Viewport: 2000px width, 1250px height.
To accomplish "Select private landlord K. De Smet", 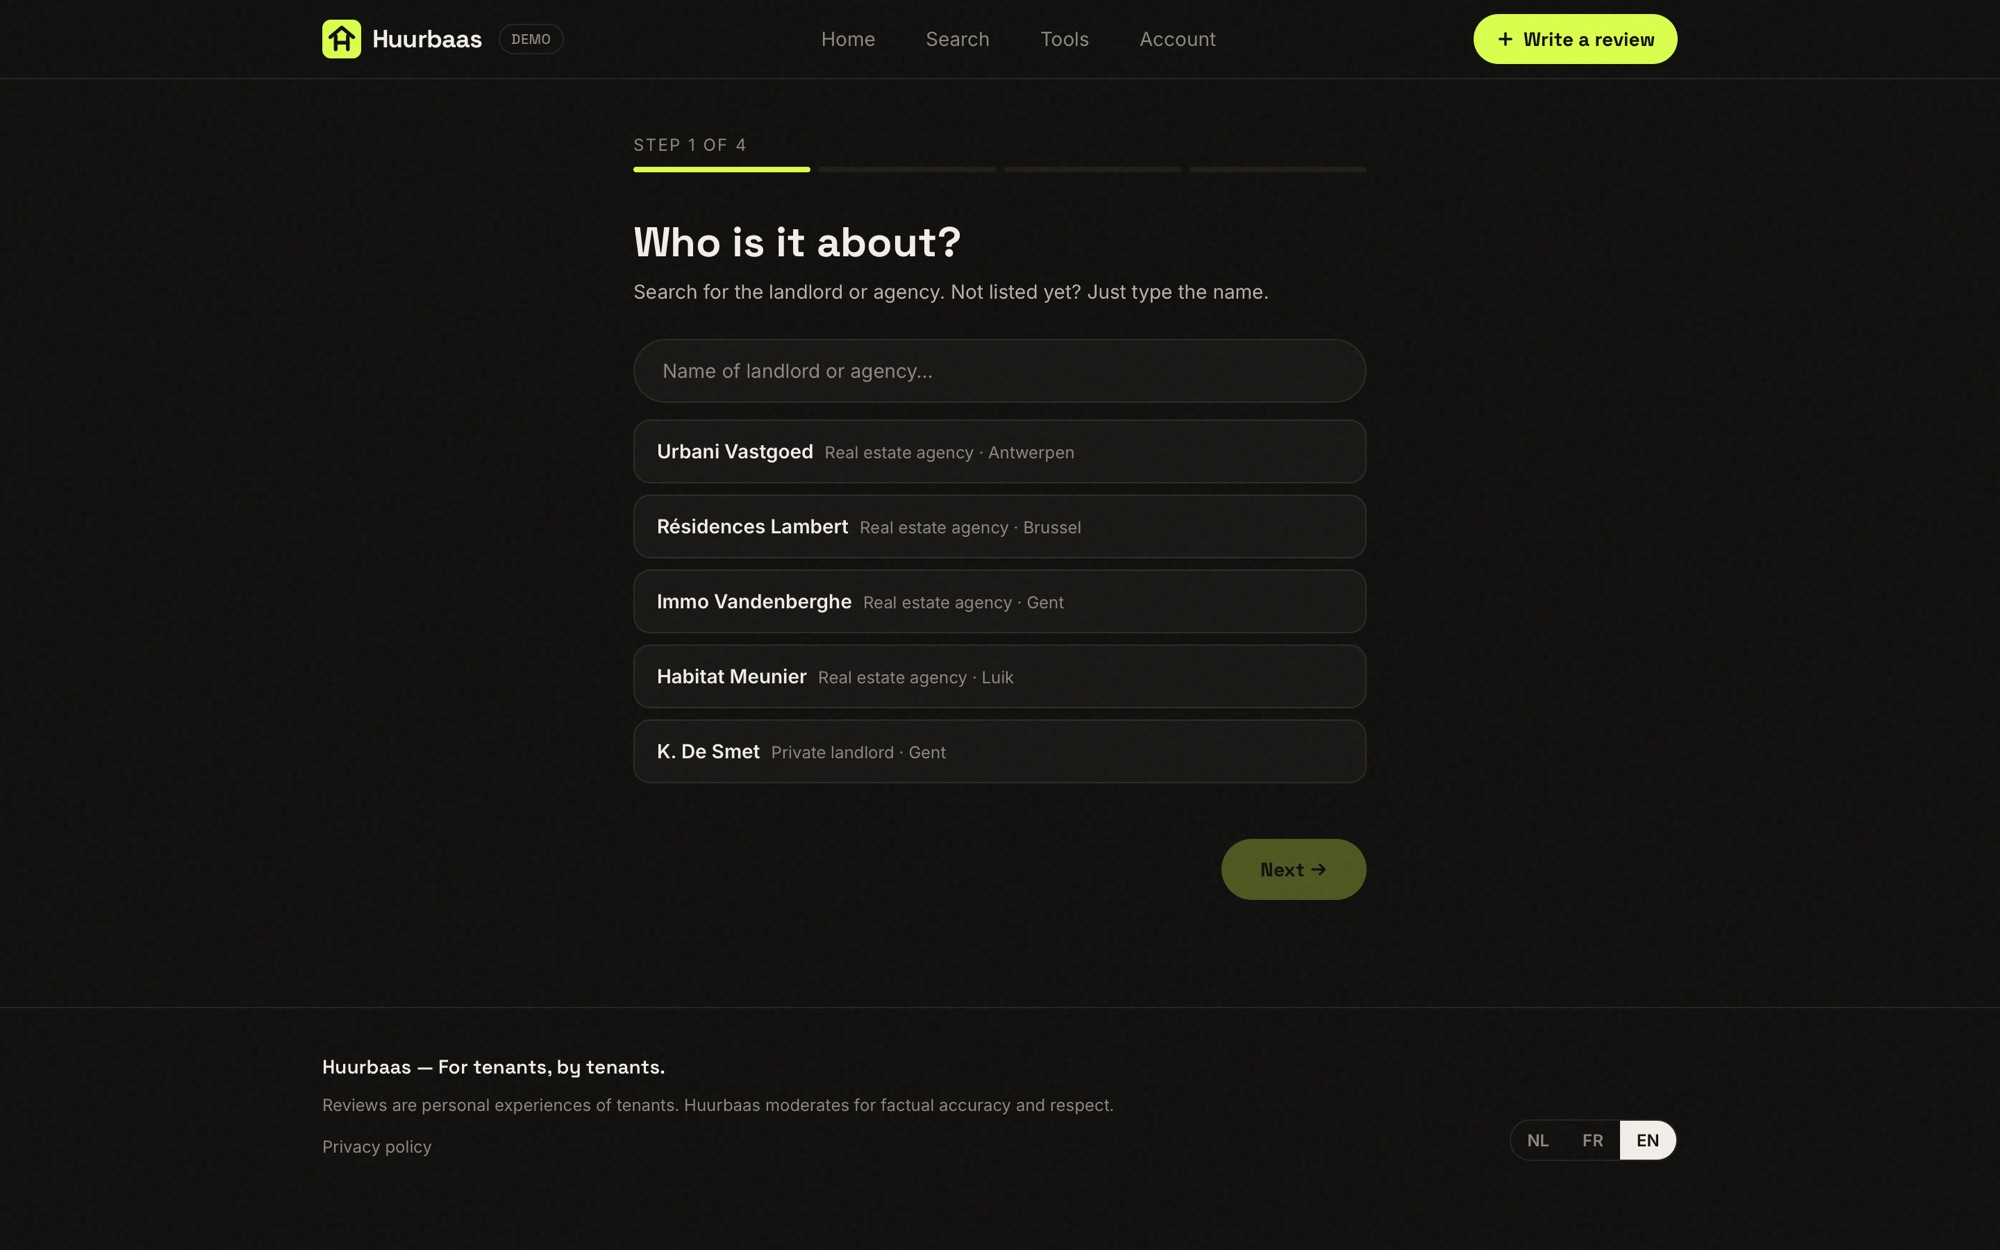I will click(x=999, y=752).
